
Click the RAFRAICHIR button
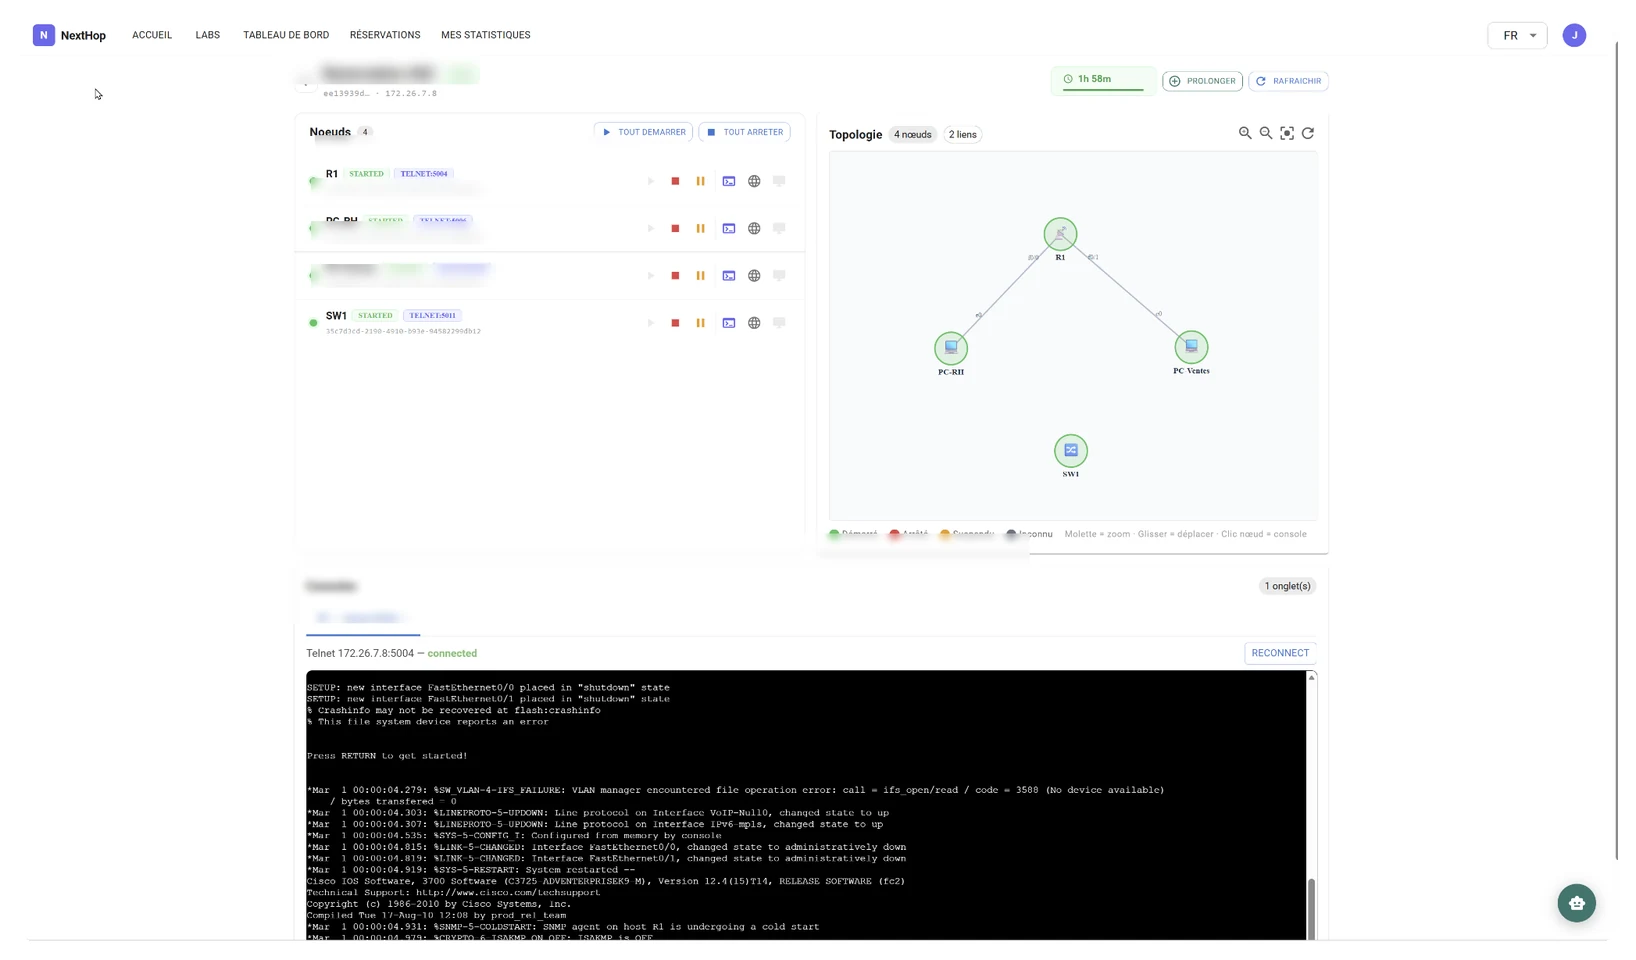1288,81
